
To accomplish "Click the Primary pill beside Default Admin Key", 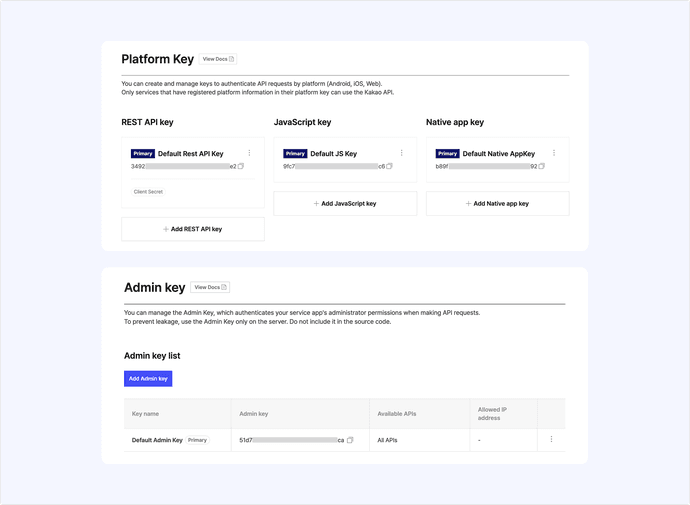I will [197, 440].
